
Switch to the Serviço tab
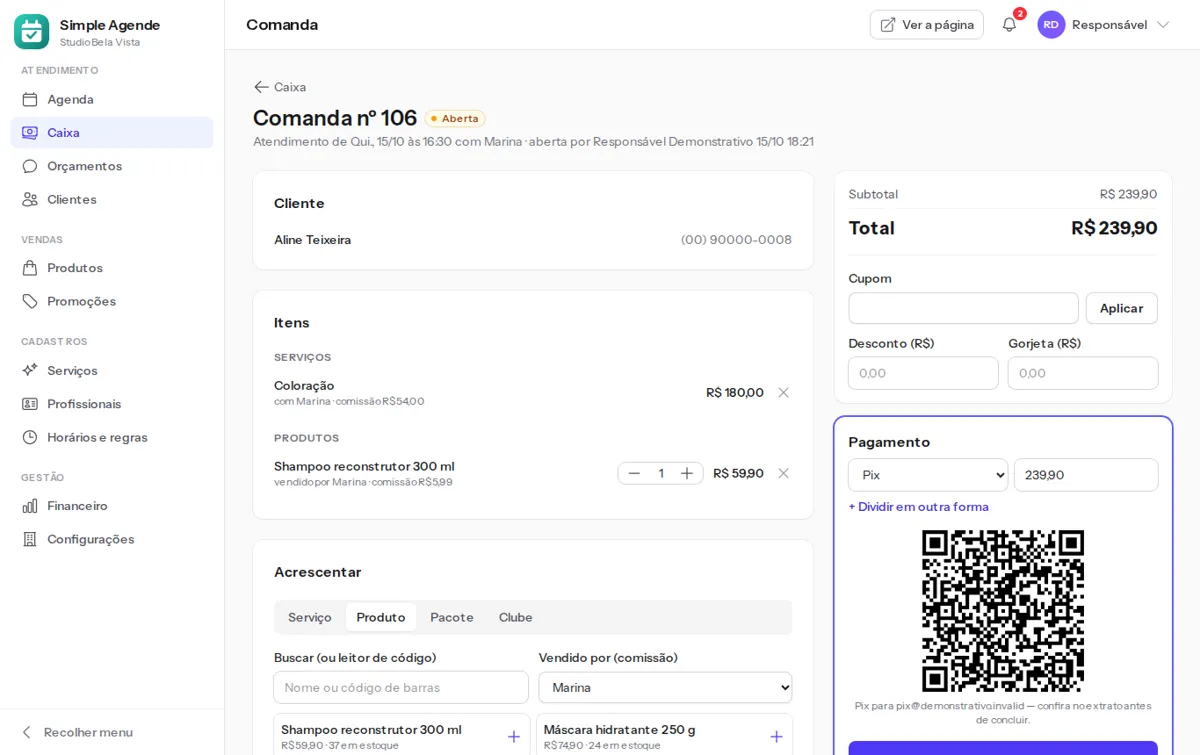pos(310,618)
